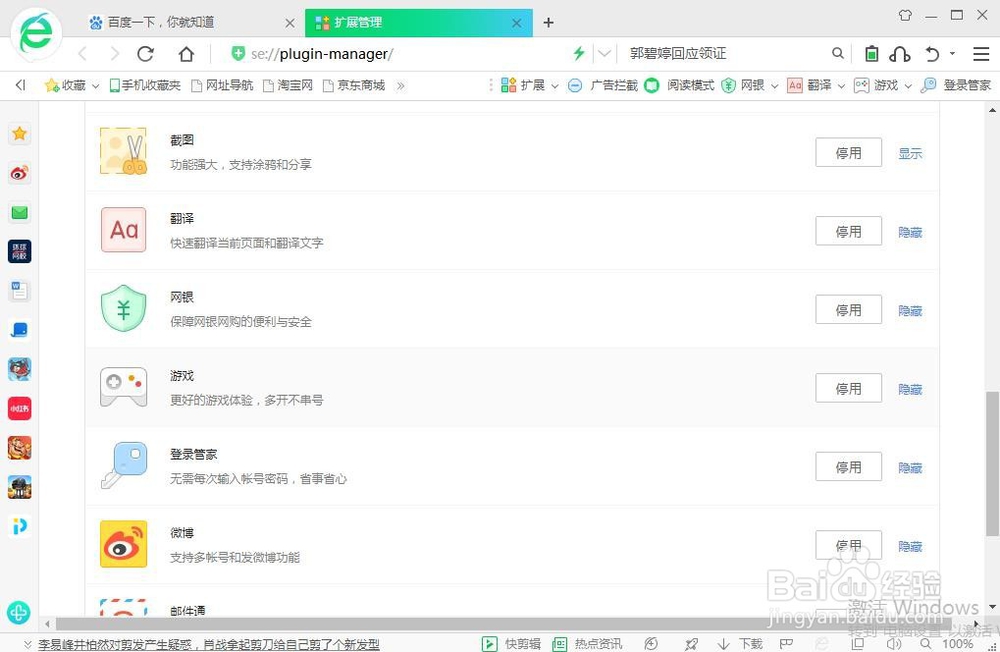Disable the 截图 extension with 停用
Image resolution: width=1000 pixels, height=652 pixels.
pos(848,152)
